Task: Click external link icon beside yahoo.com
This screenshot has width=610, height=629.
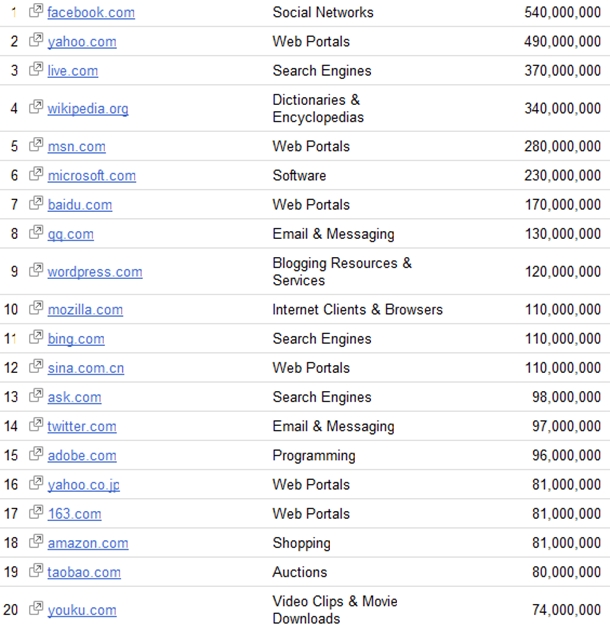Action: pyautogui.click(x=36, y=41)
